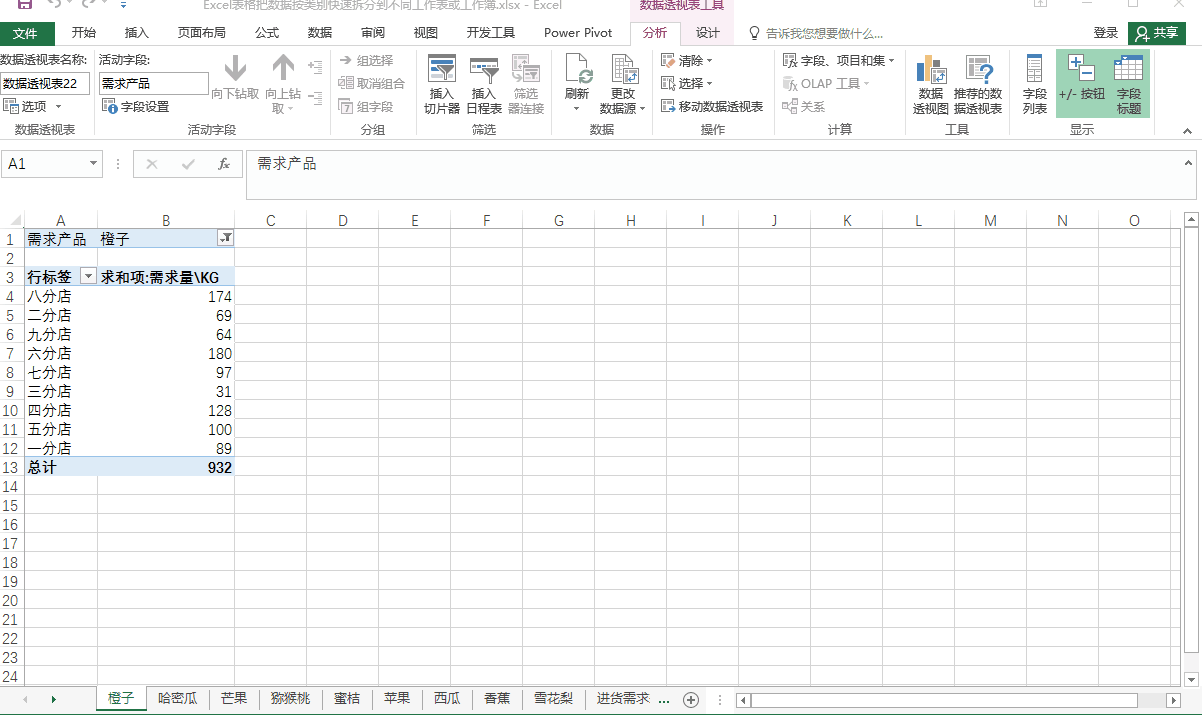This screenshot has width=1202, height=715.
Task: Edit the PivotTable Name field
Action: 45,83
